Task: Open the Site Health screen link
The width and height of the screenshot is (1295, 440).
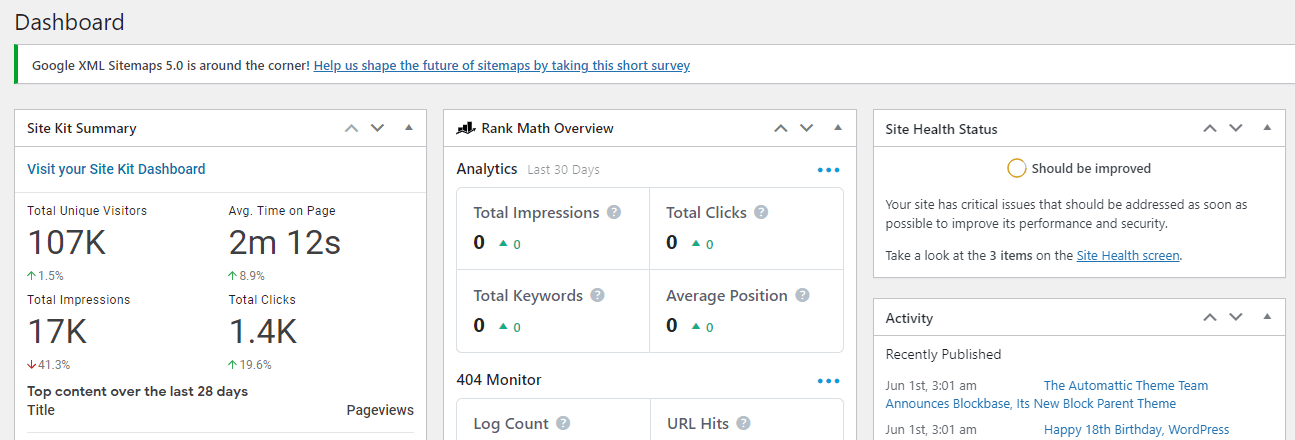Action: pyautogui.click(x=1128, y=255)
